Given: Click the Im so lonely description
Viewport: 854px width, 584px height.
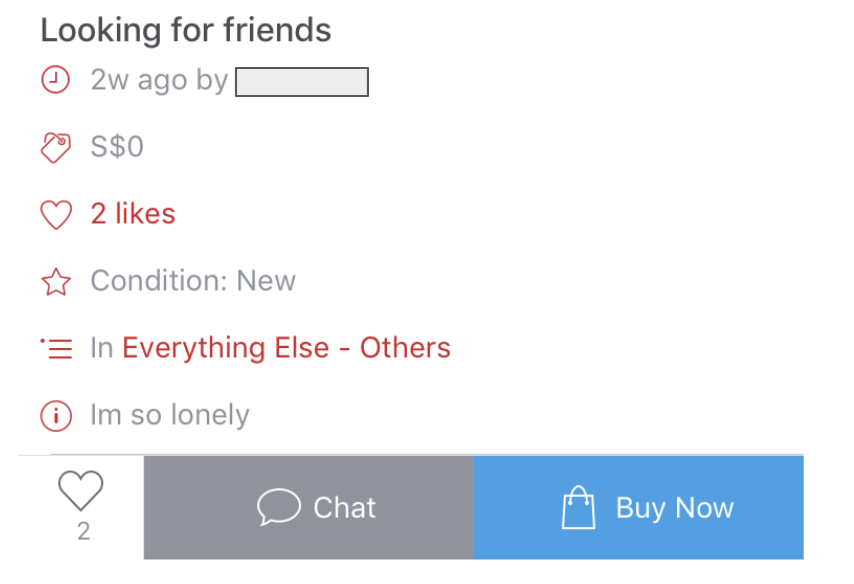Looking at the screenshot, I should tap(170, 415).
